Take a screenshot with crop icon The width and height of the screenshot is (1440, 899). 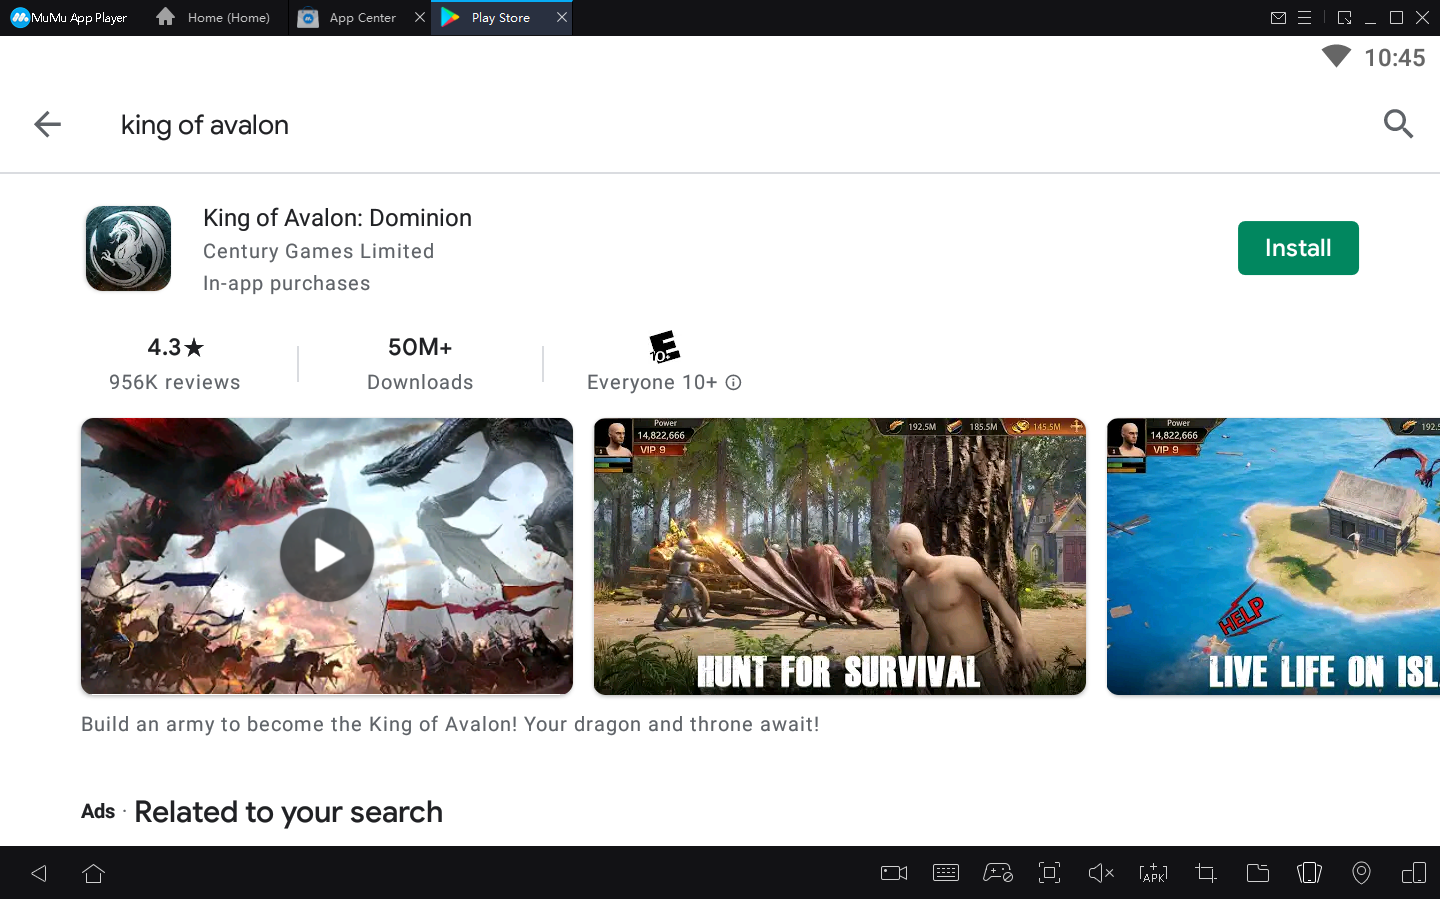[x=1206, y=873]
